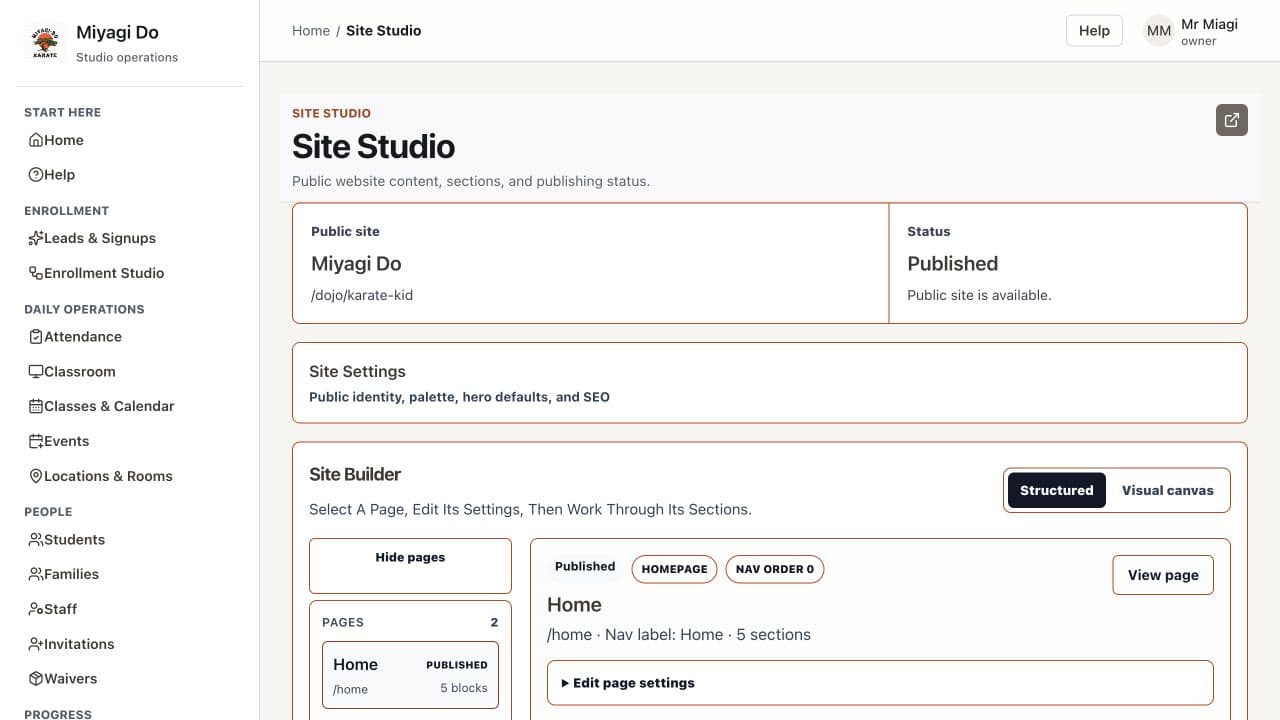Click the Enrollment Studio workflow icon

[36, 273]
